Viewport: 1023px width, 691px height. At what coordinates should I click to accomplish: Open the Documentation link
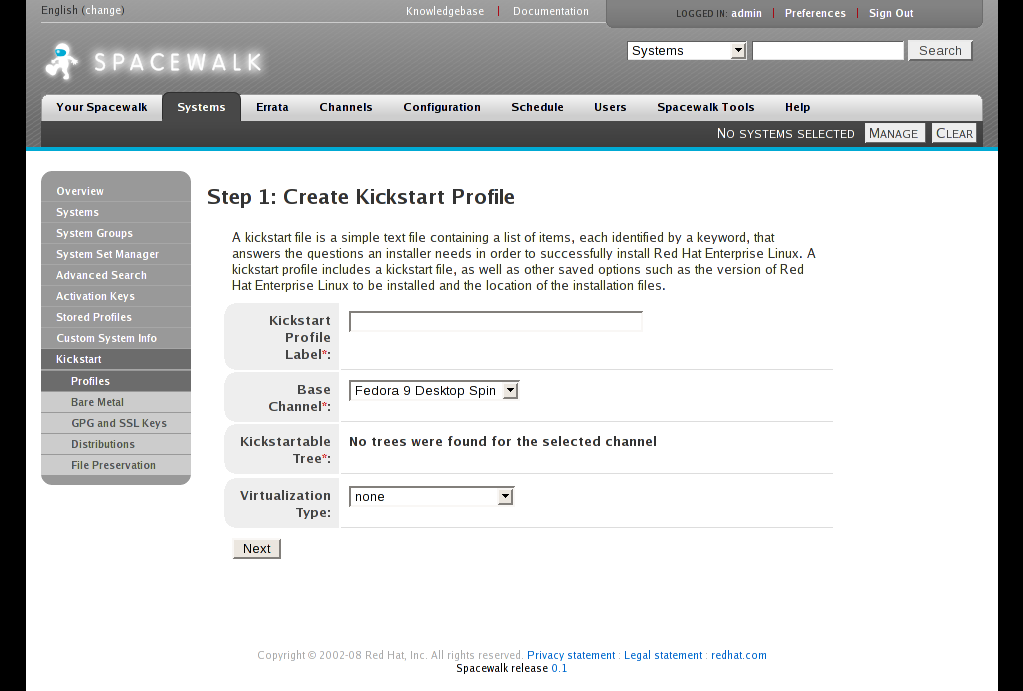click(551, 11)
